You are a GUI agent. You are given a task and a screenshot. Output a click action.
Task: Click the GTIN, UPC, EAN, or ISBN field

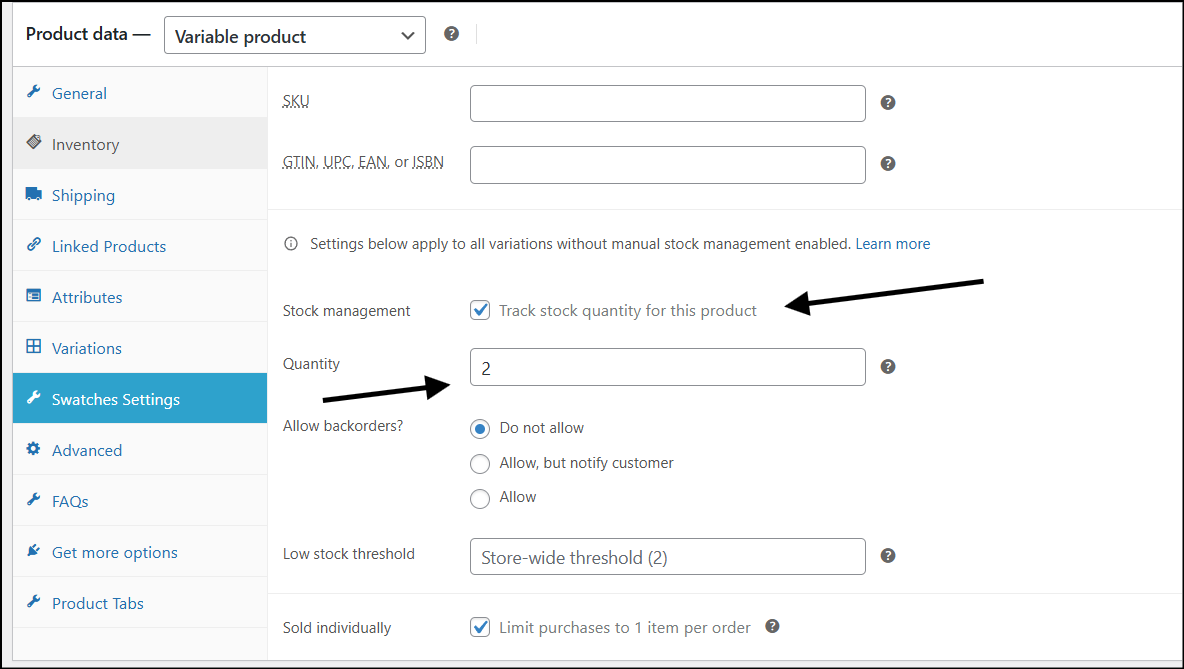668,165
